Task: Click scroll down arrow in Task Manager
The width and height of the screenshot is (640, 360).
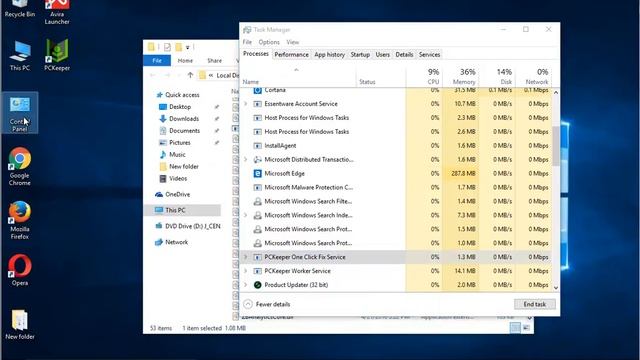Action: (x=556, y=288)
